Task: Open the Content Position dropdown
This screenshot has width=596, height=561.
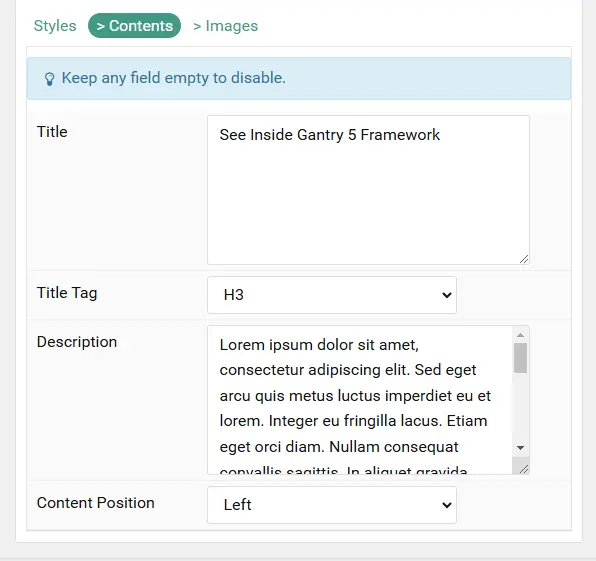Action: coord(331,505)
